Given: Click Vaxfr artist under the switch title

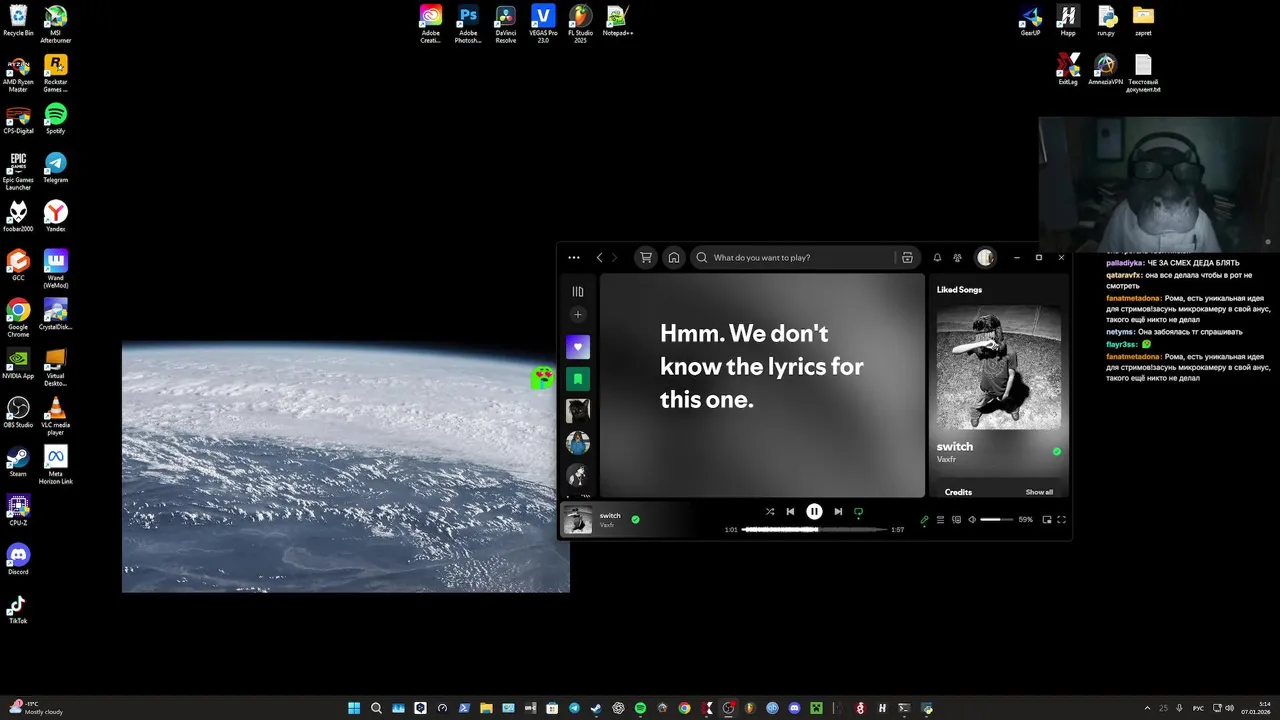Looking at the screenshot, I should (x=945, y=459).
